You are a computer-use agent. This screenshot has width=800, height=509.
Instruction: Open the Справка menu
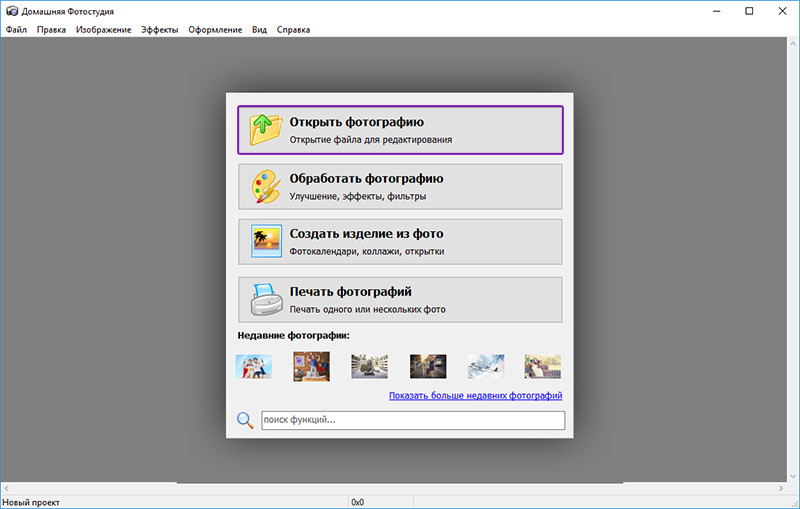[x=293, y=30]
